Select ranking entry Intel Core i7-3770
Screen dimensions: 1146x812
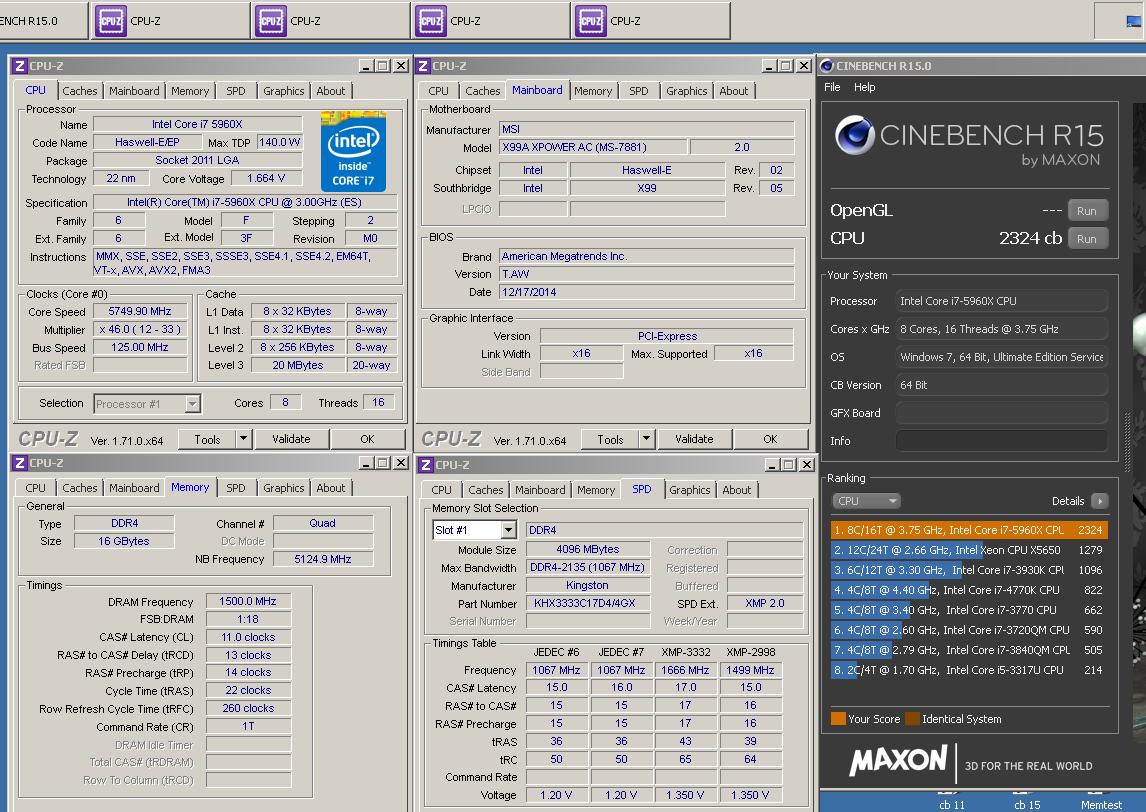969,610
